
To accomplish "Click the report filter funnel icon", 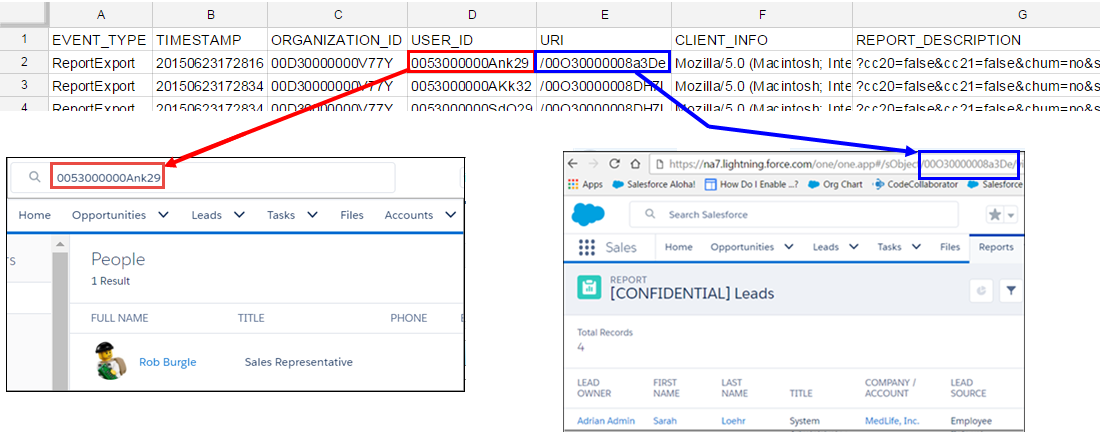I will [x=1010, y=290].
